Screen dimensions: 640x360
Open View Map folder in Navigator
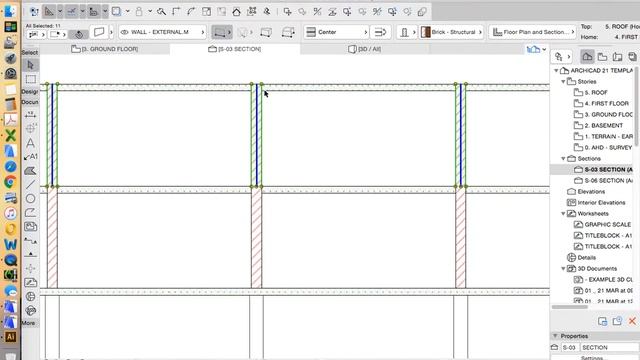click(x=602, y=57)
